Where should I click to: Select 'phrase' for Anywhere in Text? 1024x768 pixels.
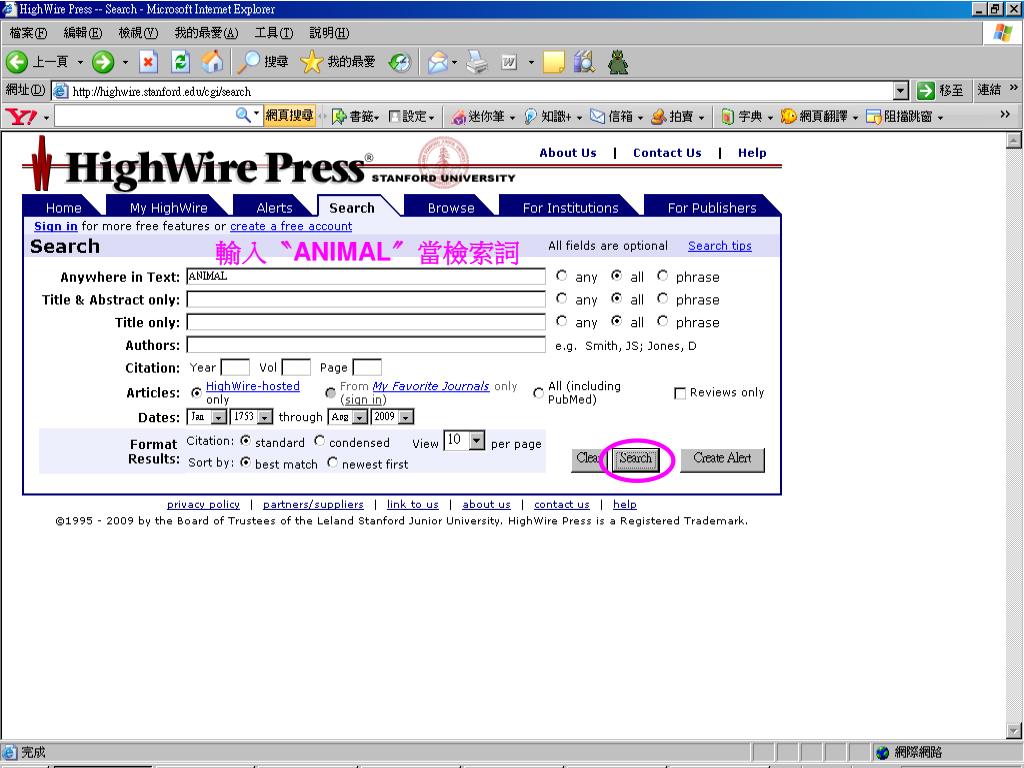[x=662, y=276]
